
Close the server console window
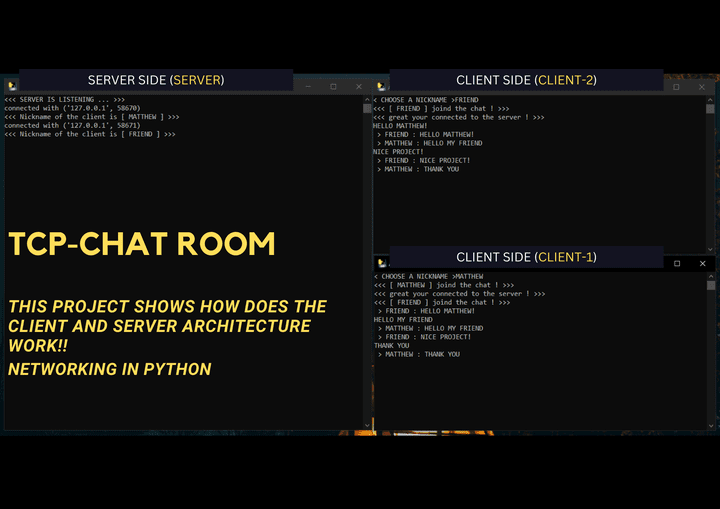tap(359, 86)
